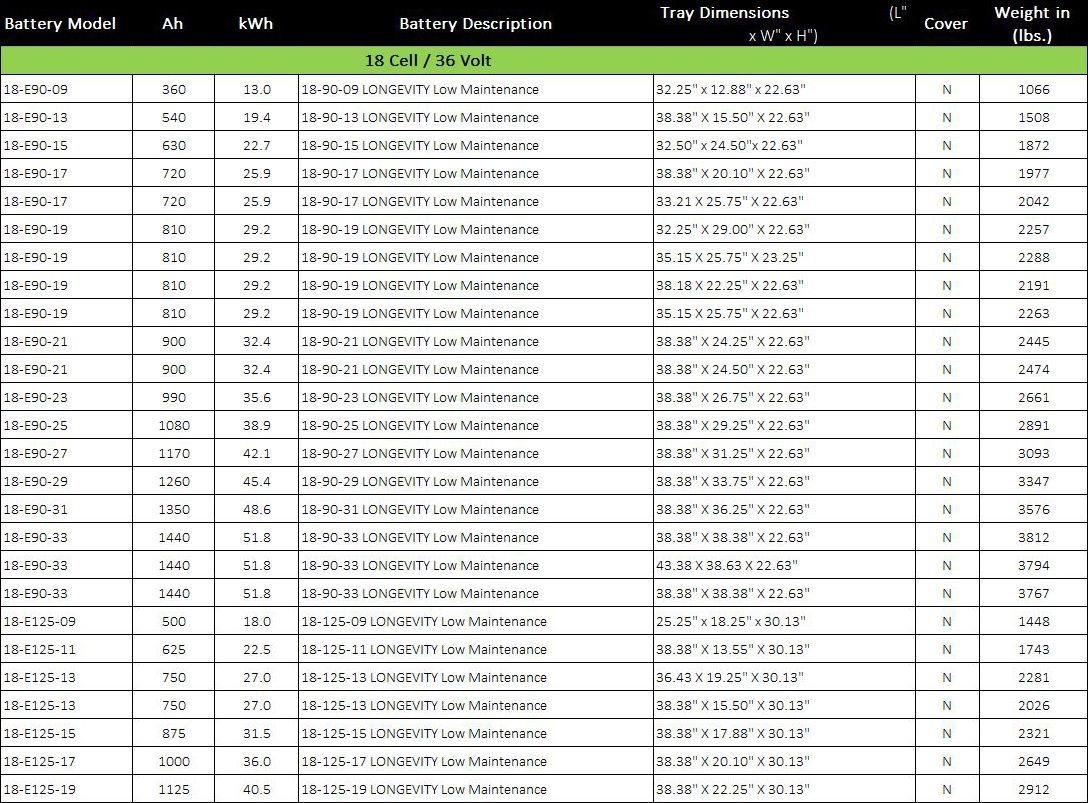Select dimensions 38.38" X 15.50" X 22.63"
The image size is (1088, 803).
(x=733, y=117)
